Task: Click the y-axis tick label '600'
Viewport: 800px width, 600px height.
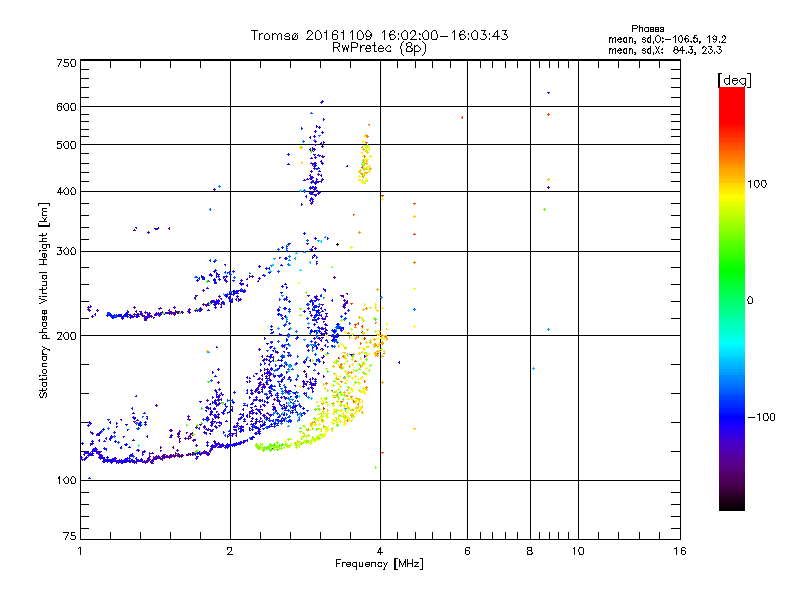Action: click(66, 107)
